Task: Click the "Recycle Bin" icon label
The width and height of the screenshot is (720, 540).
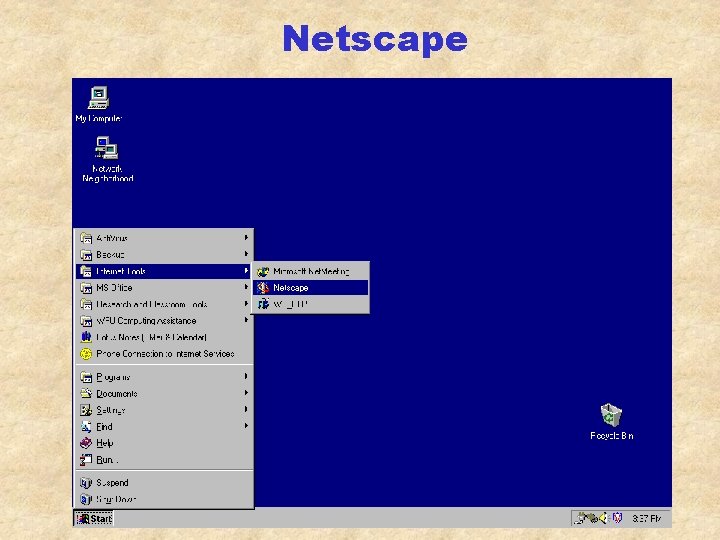Action: coord(612,435)
